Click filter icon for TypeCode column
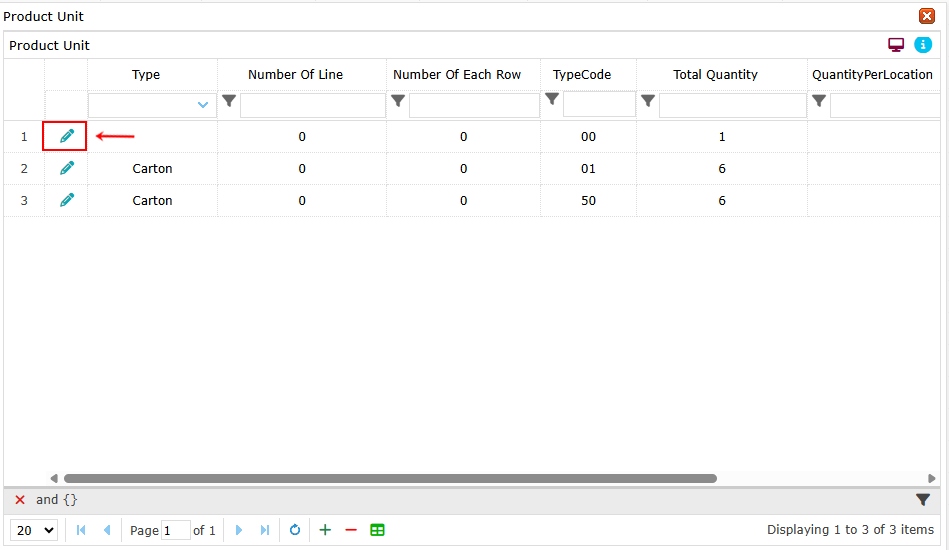Viewport: 949px width, 550px height. [x=552, y=99]
